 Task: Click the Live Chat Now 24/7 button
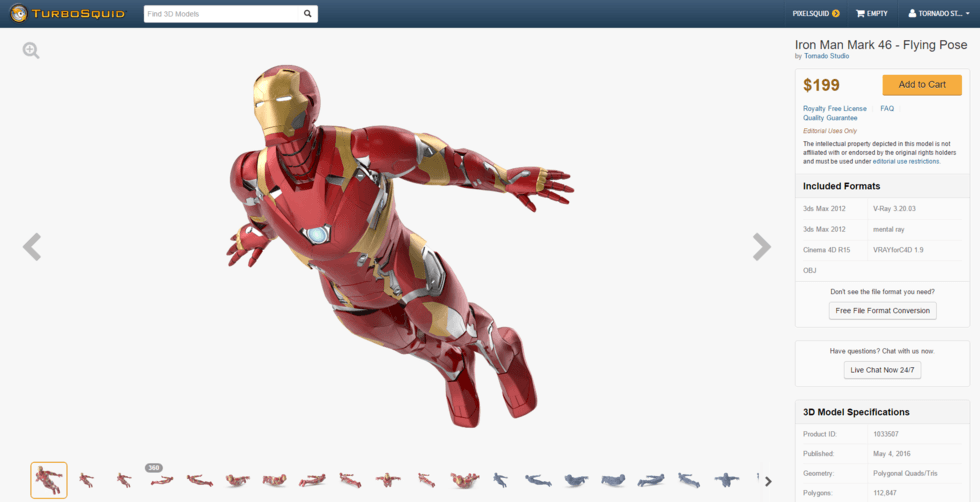pos(882,370)
